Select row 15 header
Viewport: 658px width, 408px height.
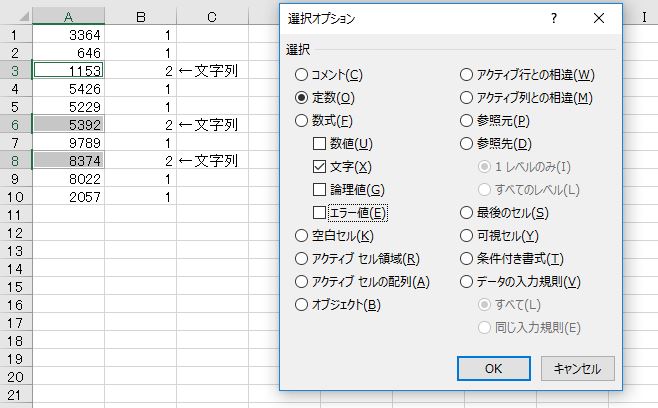click(x=16, y=287)
